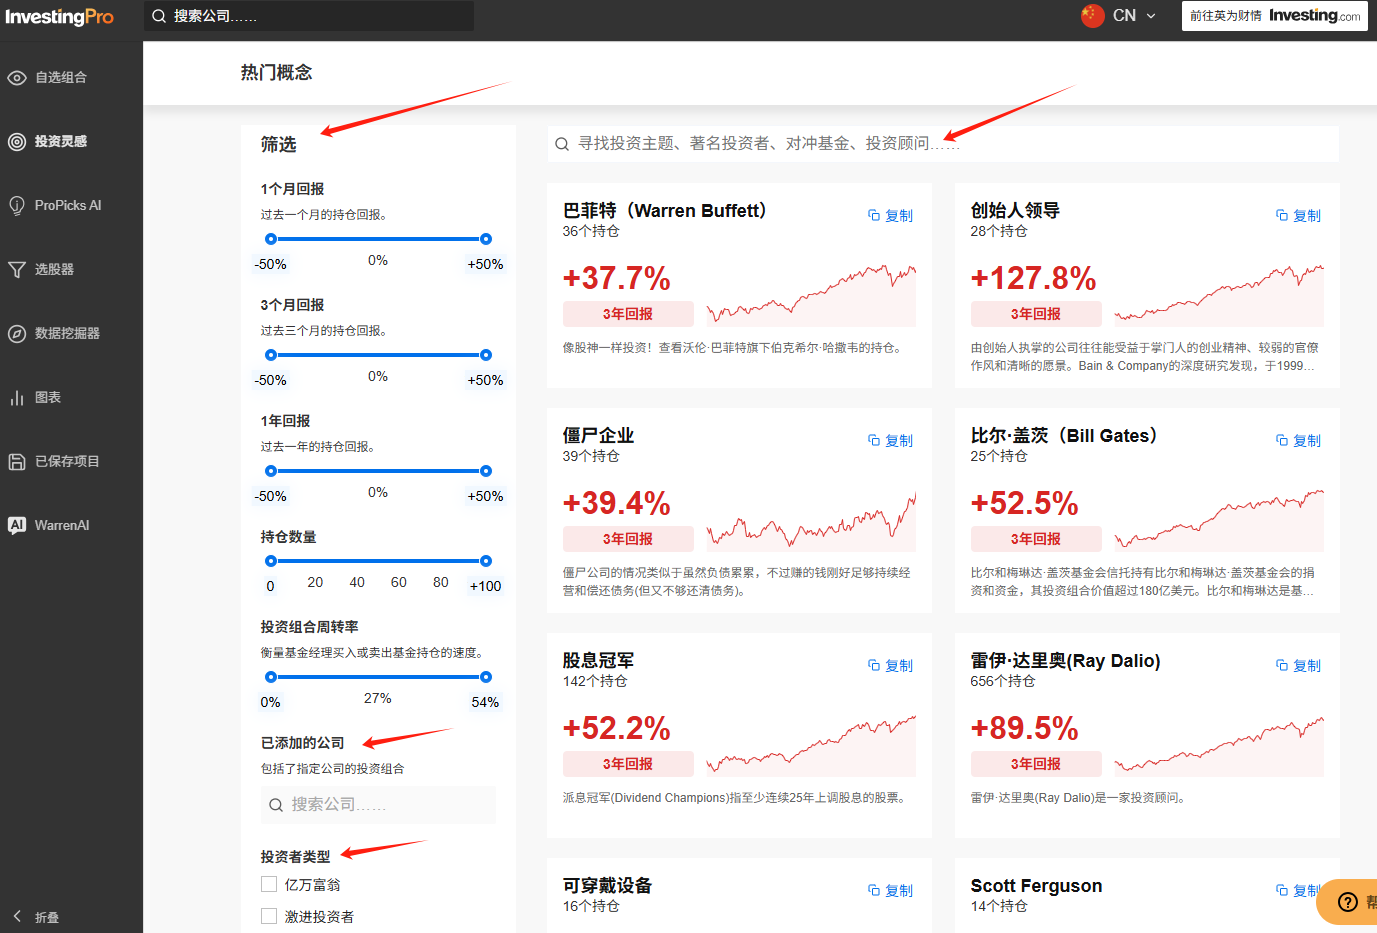
Task: Click the magnifier icon in top search
Action: click(159, 16)
